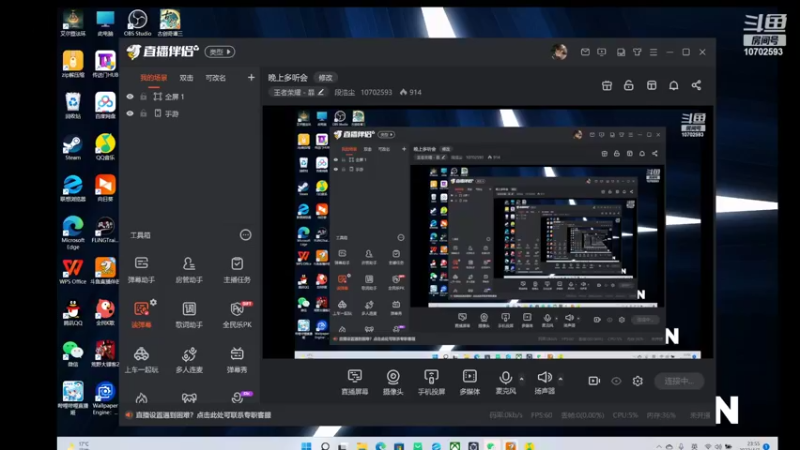Viewport: 800px width, 450px height.
Task: Select the 可改名 scene tab
Action: pos(215,78)
